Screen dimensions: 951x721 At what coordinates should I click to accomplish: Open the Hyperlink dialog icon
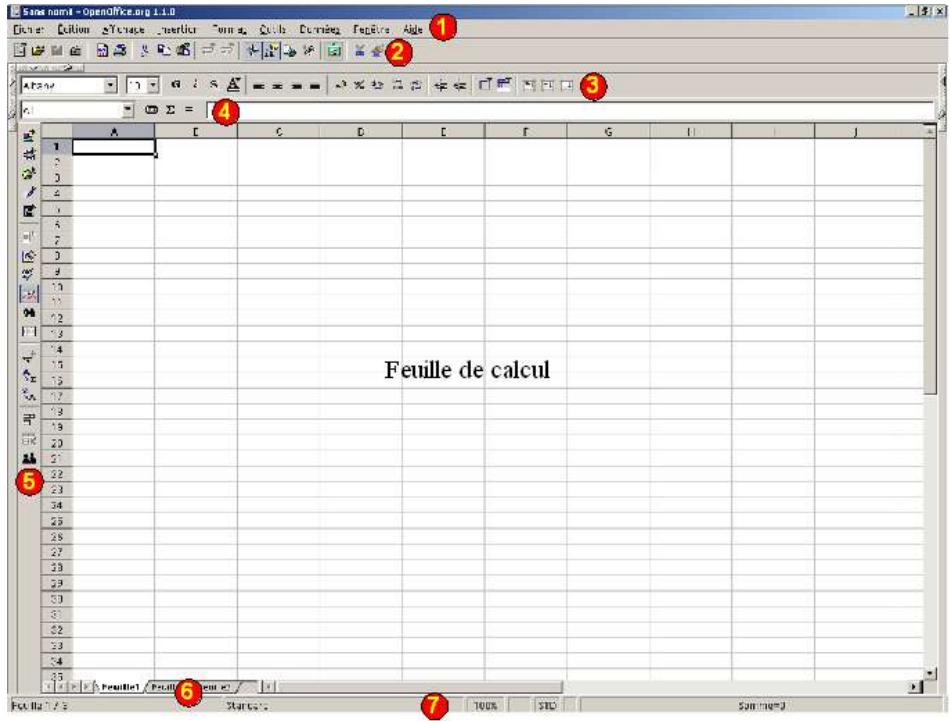pyautogui.click(x=291, y=51)
